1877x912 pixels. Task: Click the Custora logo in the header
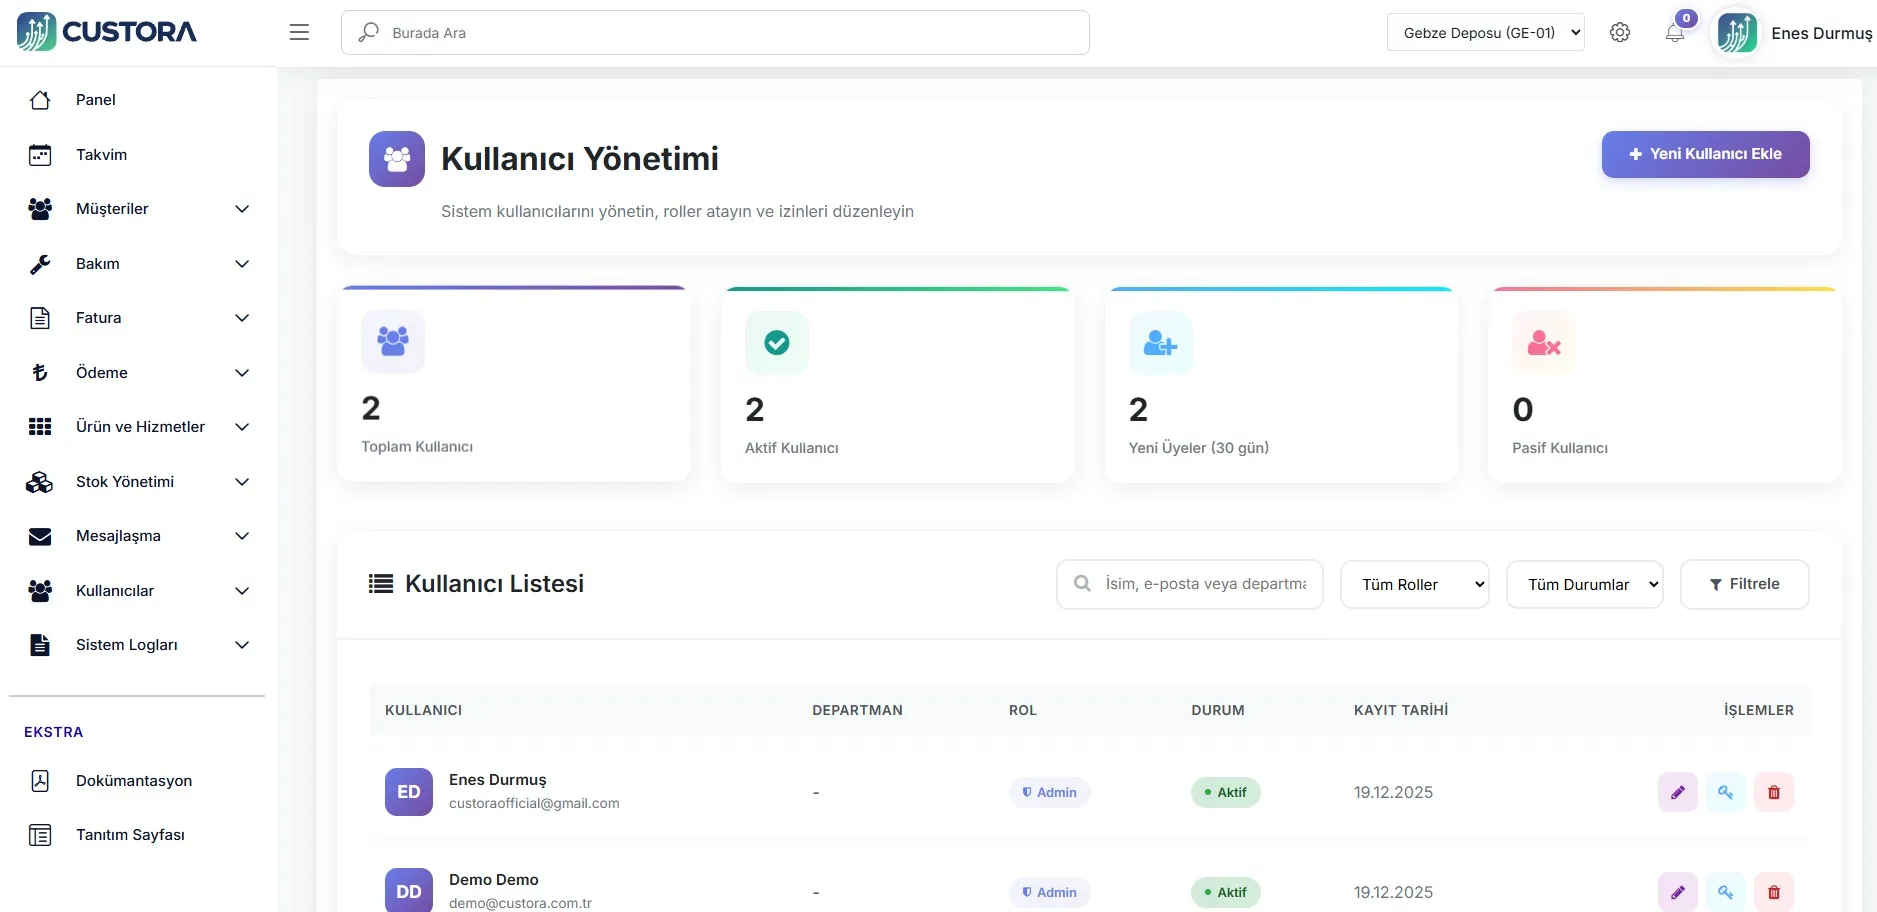point(107,32)
